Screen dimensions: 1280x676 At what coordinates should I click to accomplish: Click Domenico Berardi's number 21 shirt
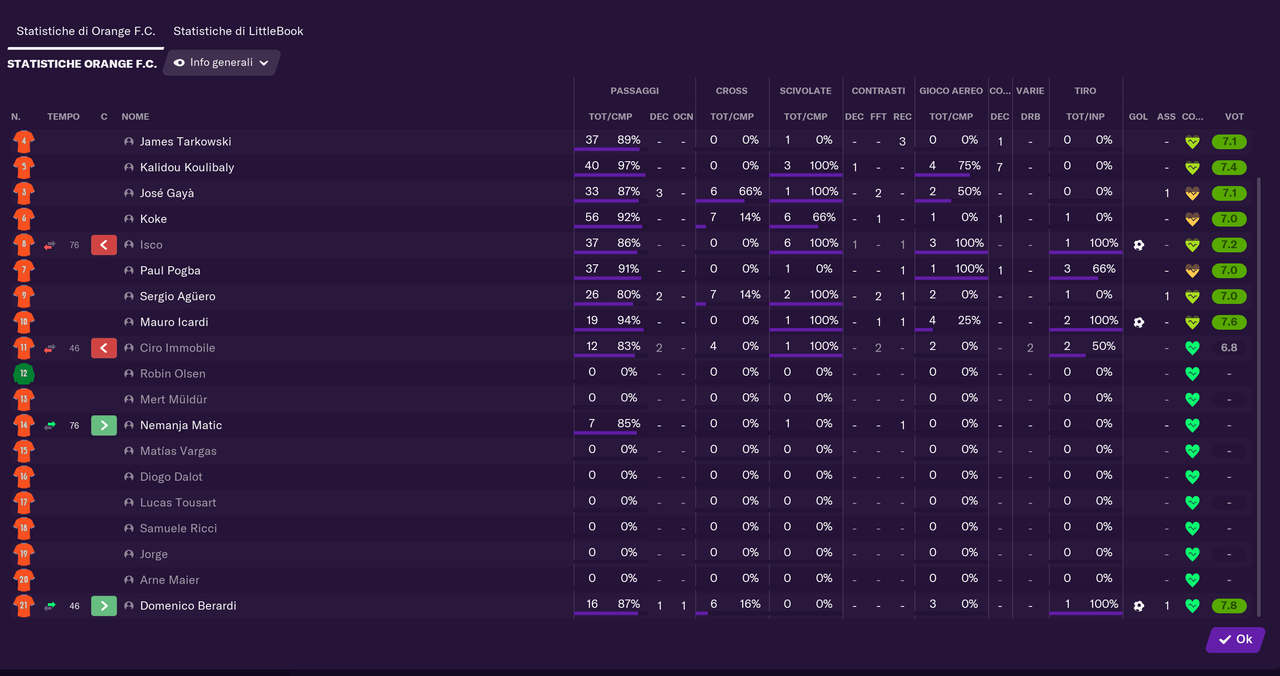(24, 606)
